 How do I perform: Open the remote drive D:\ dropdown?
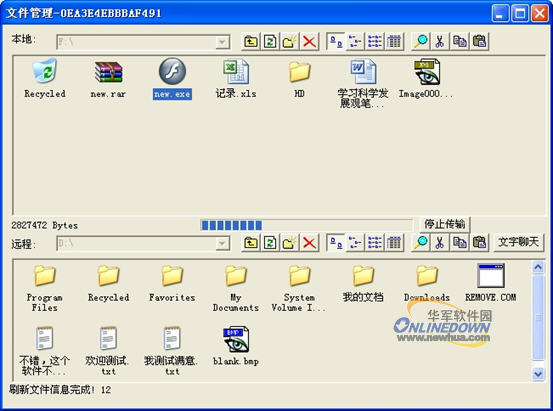pyautogui.click(x=222, y=243)
